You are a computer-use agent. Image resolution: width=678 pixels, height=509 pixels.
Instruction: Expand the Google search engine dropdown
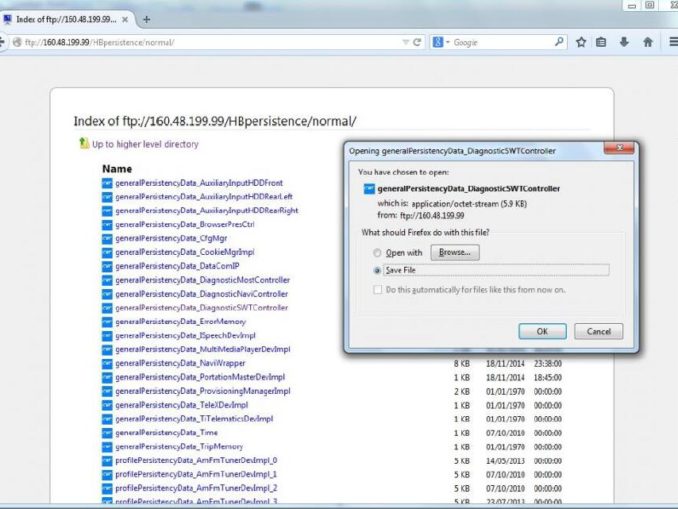coord(441,43)
